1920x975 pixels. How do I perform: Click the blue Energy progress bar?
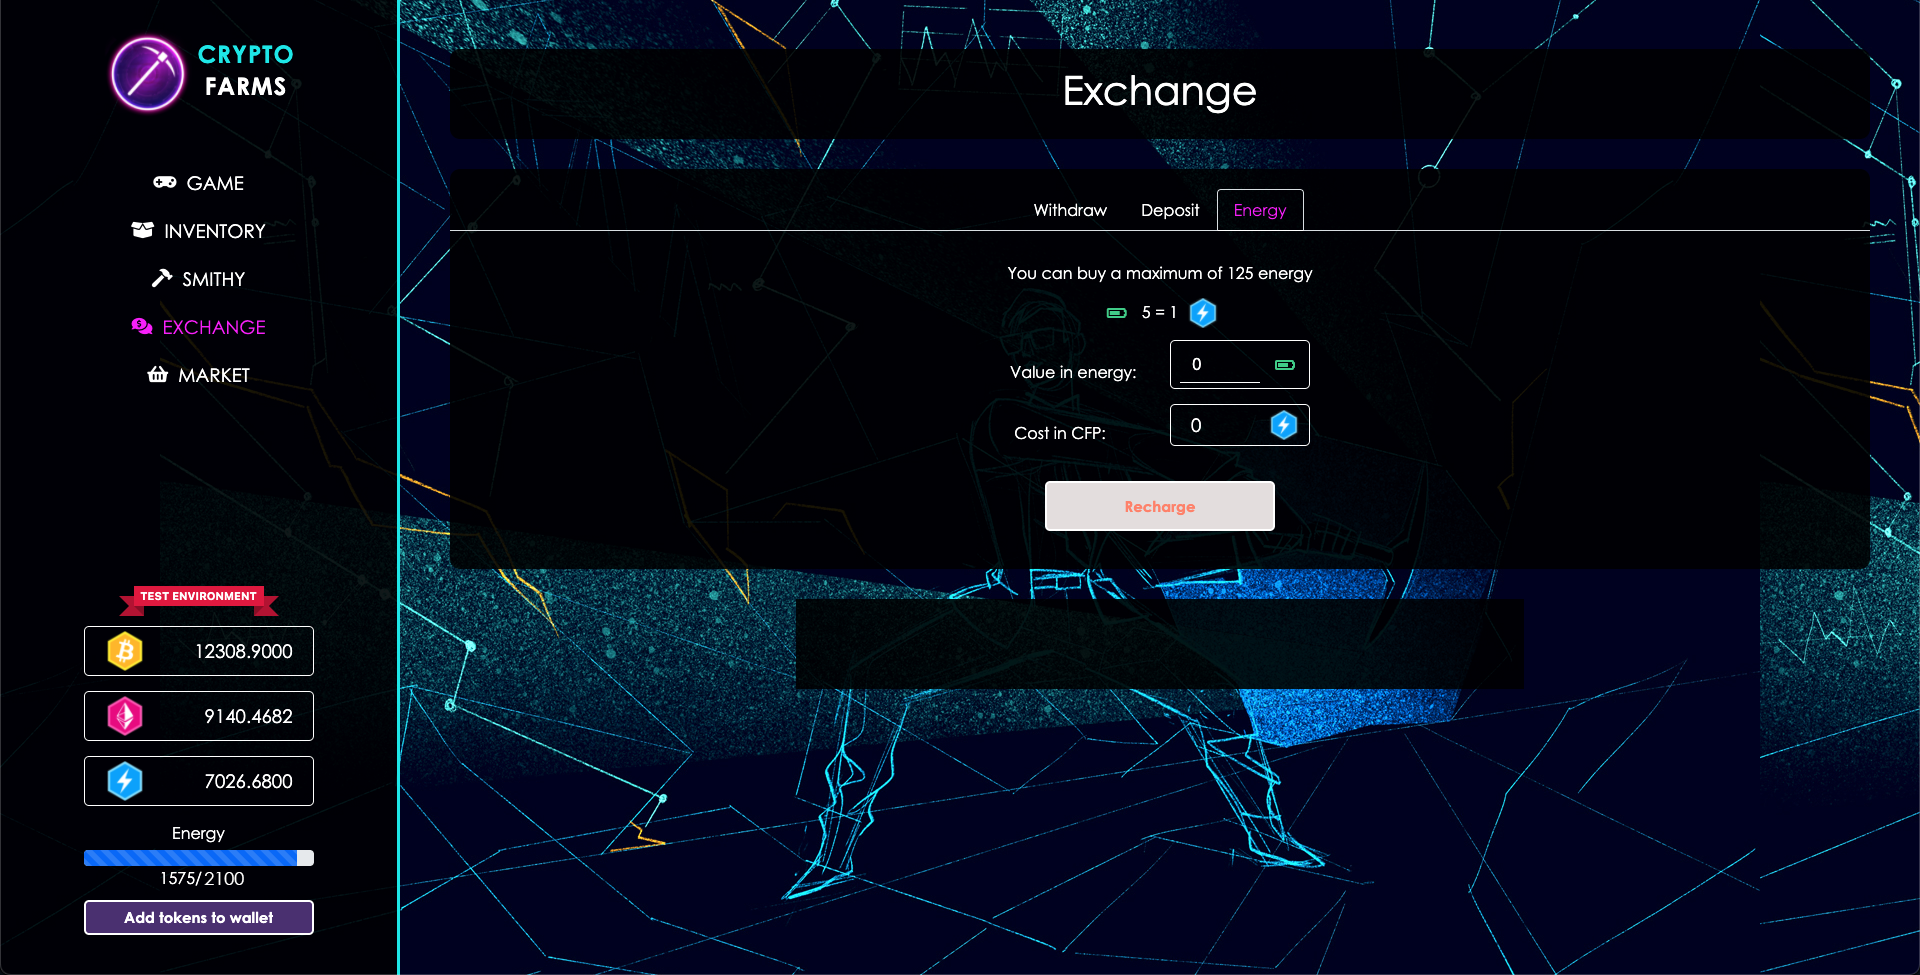pyautogui.click(x=199, y=858)
